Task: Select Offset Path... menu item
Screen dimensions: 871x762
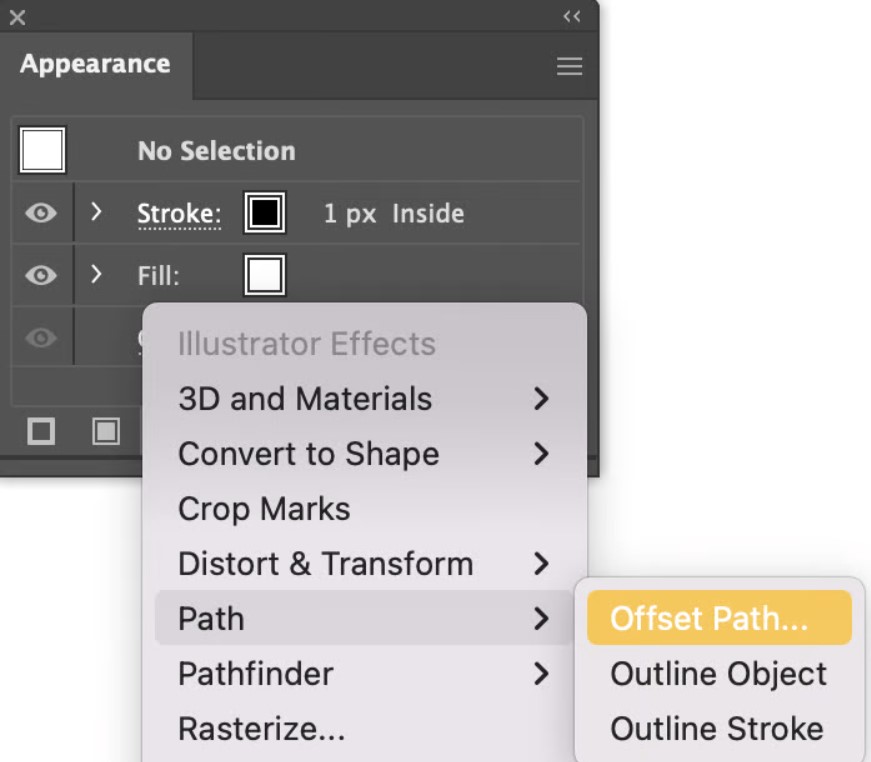Action: click(719, 618)
